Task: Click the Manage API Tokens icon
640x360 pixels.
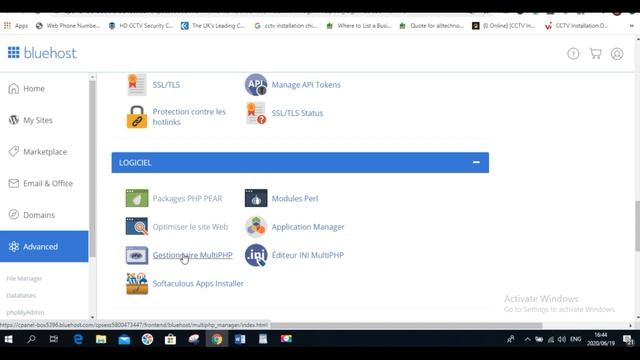Action: 256,84
